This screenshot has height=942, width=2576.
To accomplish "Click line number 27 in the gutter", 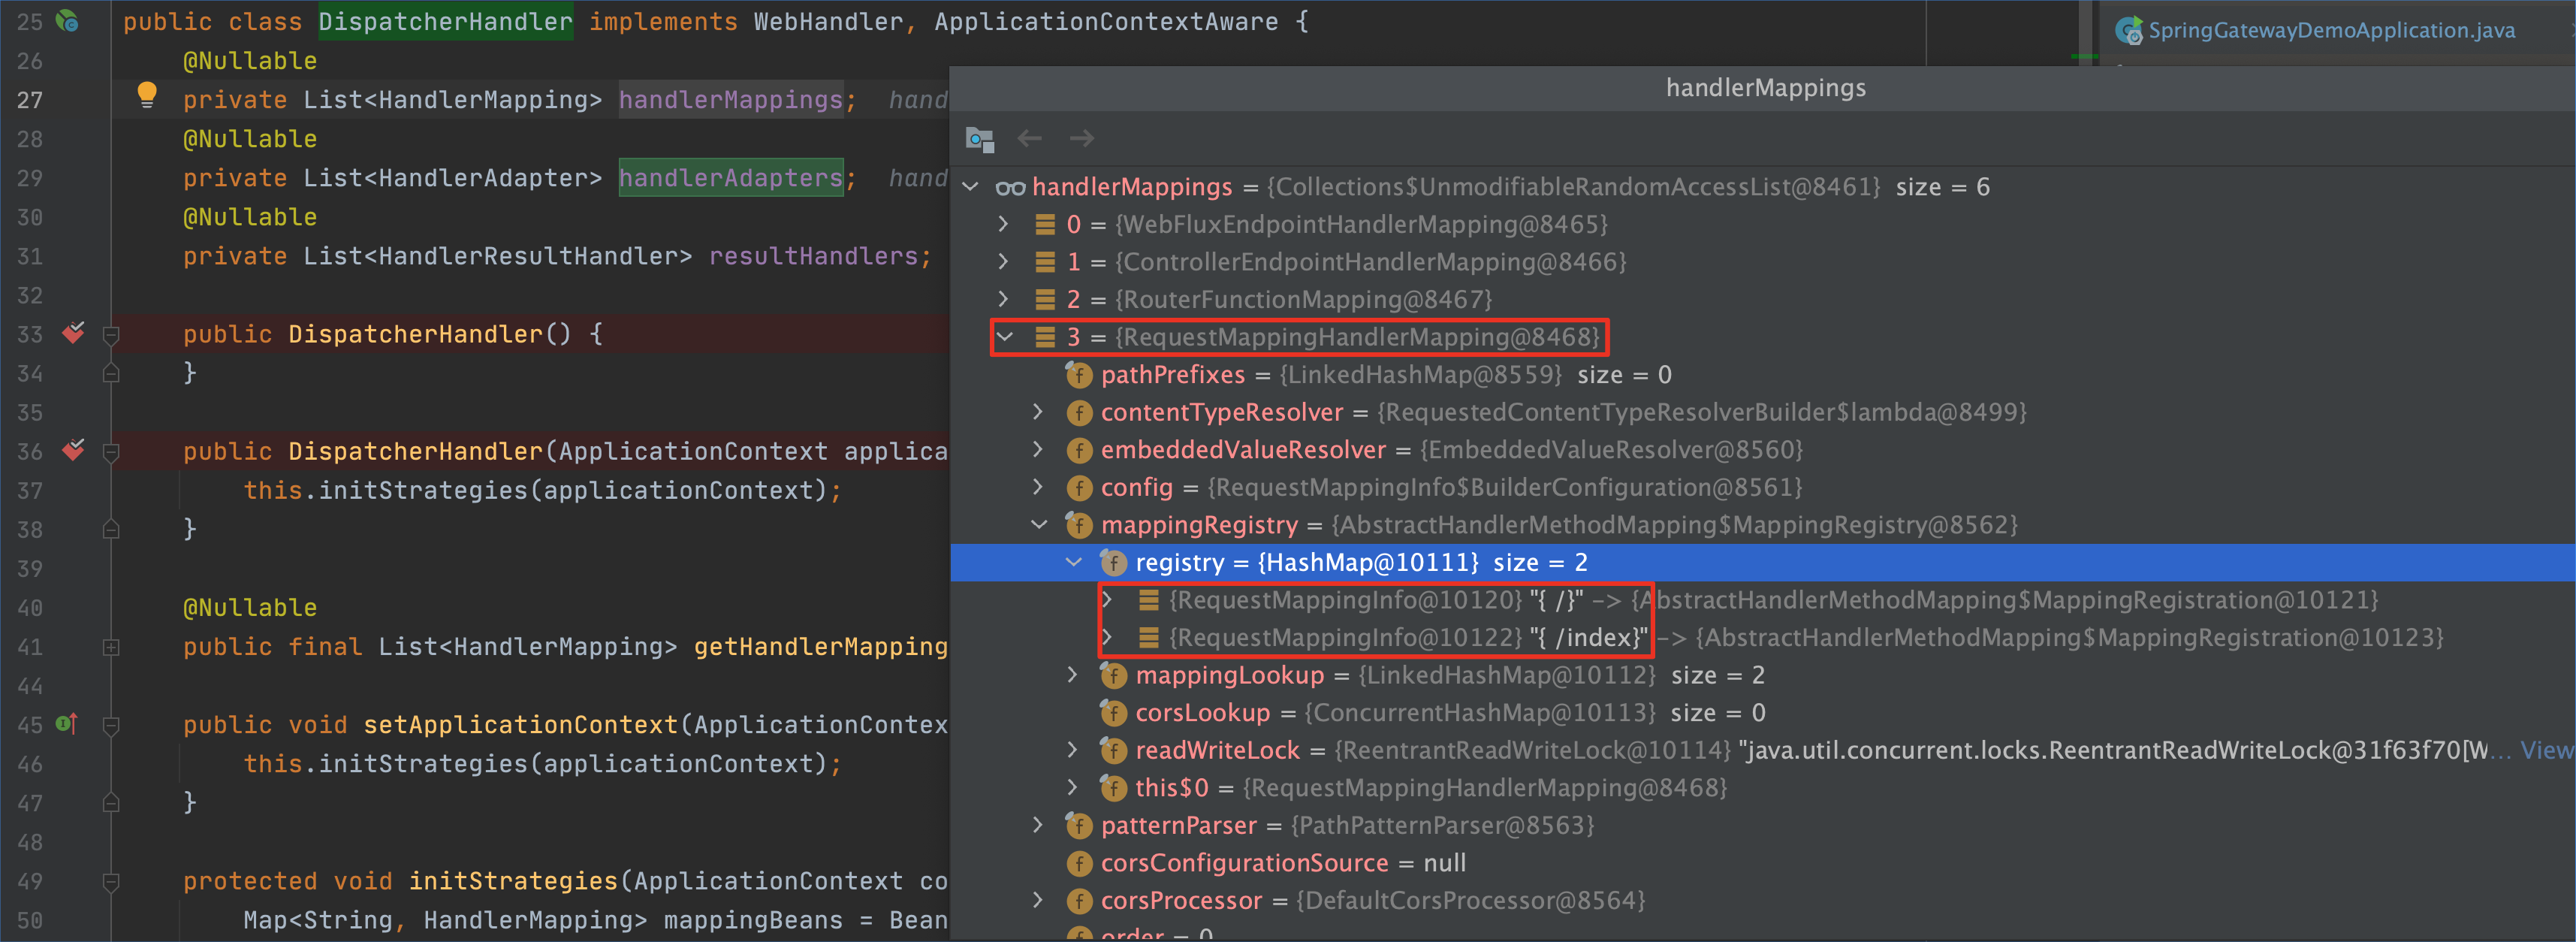I will (x=30, y=100).
